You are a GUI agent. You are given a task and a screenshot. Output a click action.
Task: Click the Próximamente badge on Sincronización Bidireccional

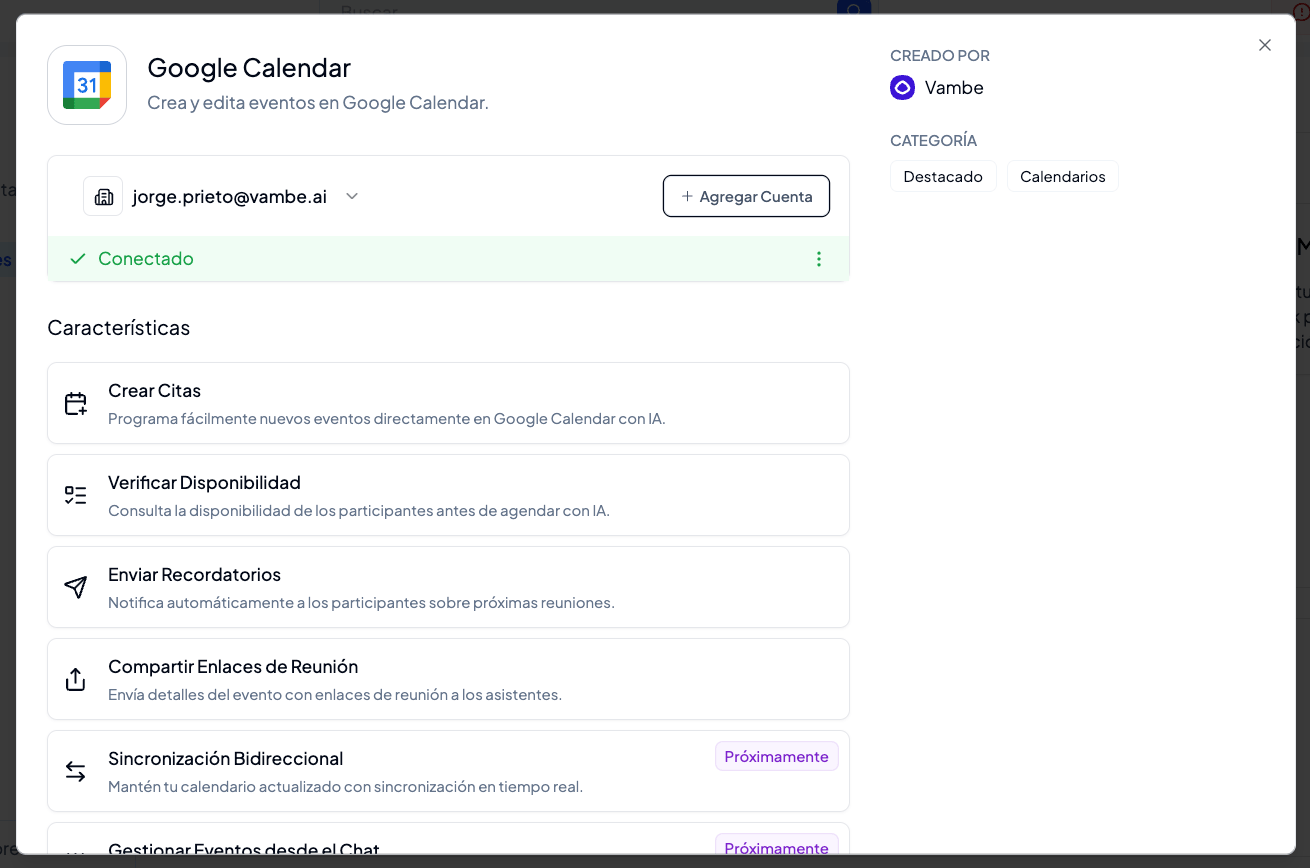777,757
